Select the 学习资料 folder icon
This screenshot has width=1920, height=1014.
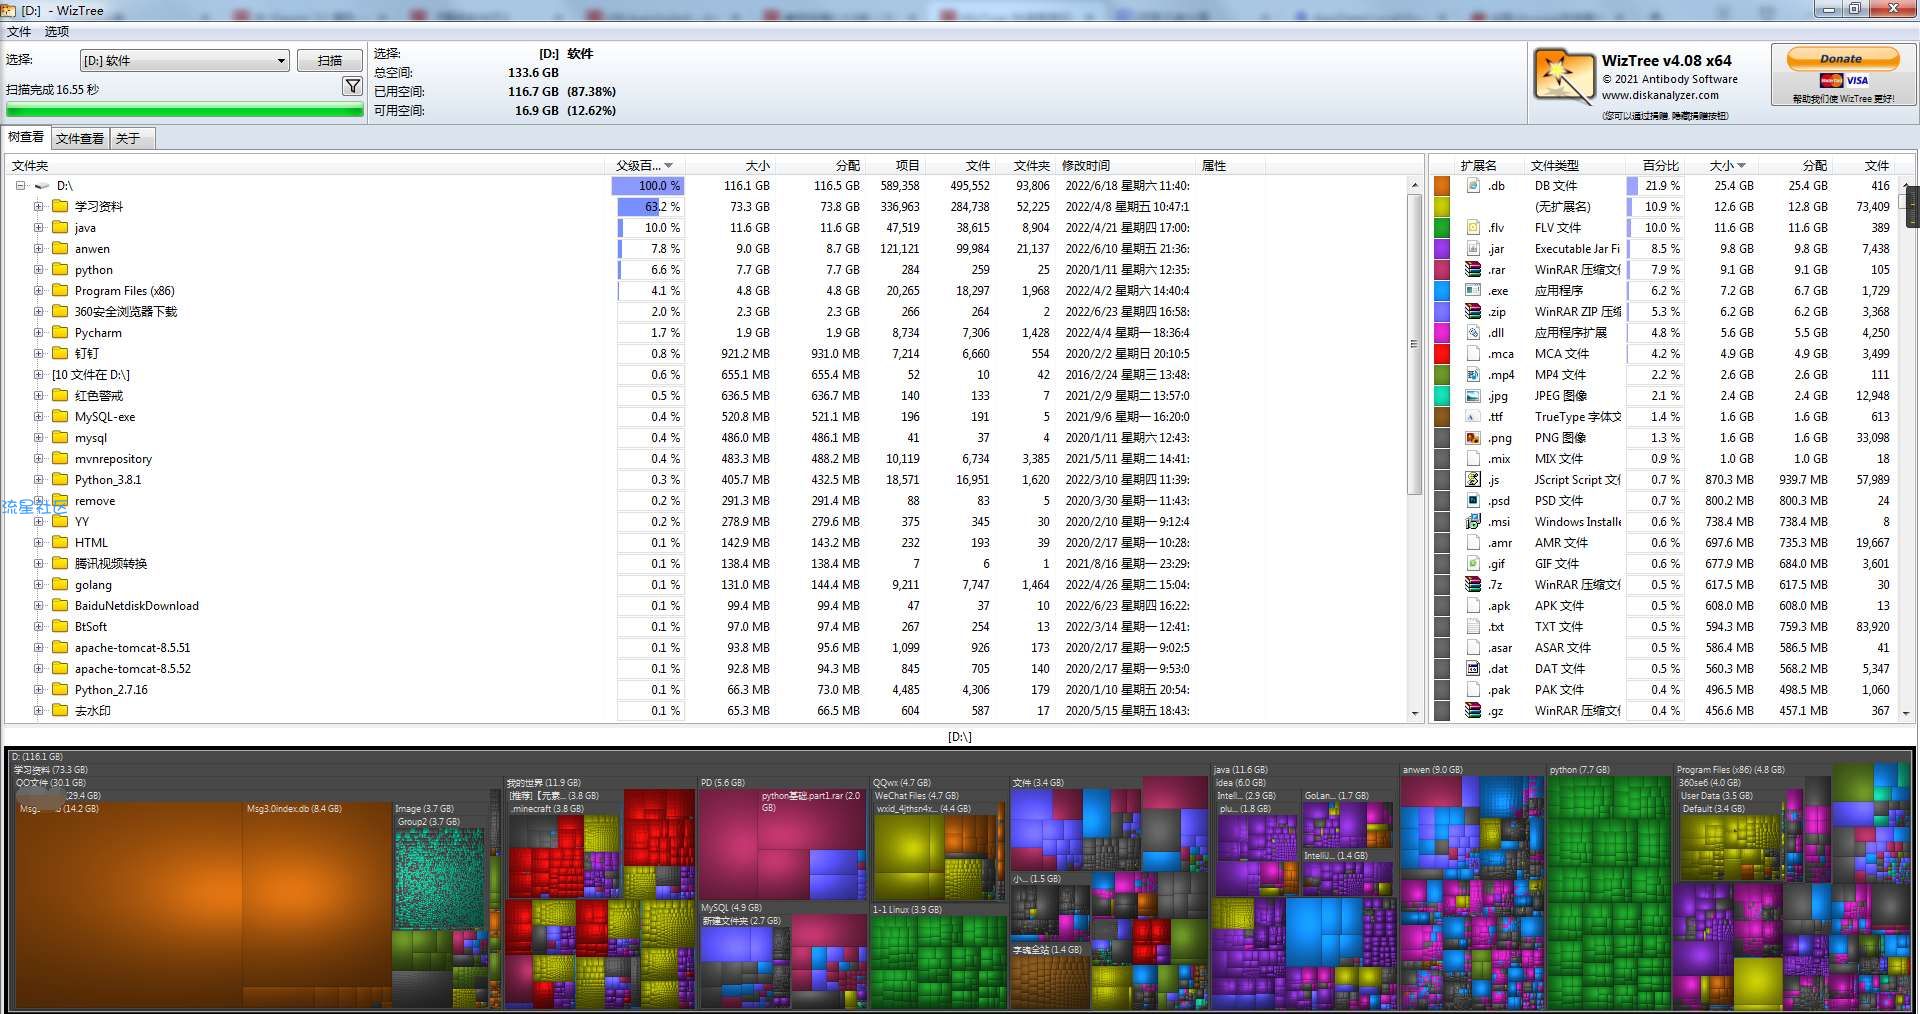(x=60, y=206)
